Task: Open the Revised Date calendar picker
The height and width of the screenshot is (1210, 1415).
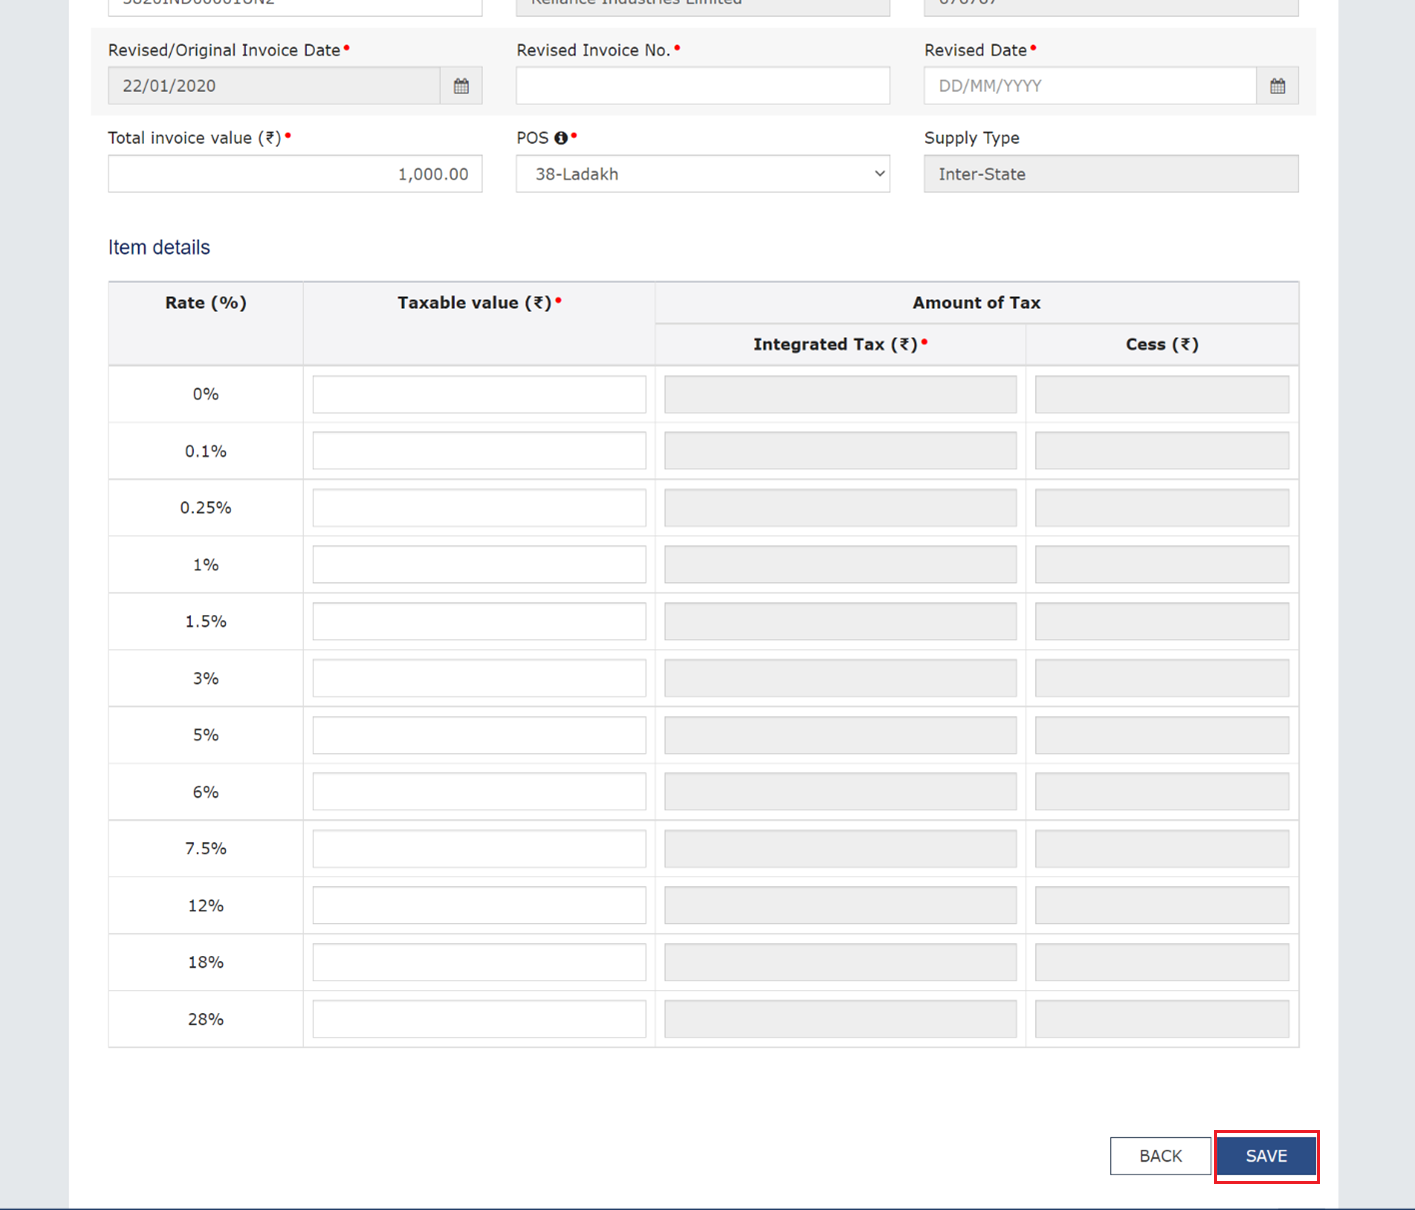Action: coord(1277,85)
